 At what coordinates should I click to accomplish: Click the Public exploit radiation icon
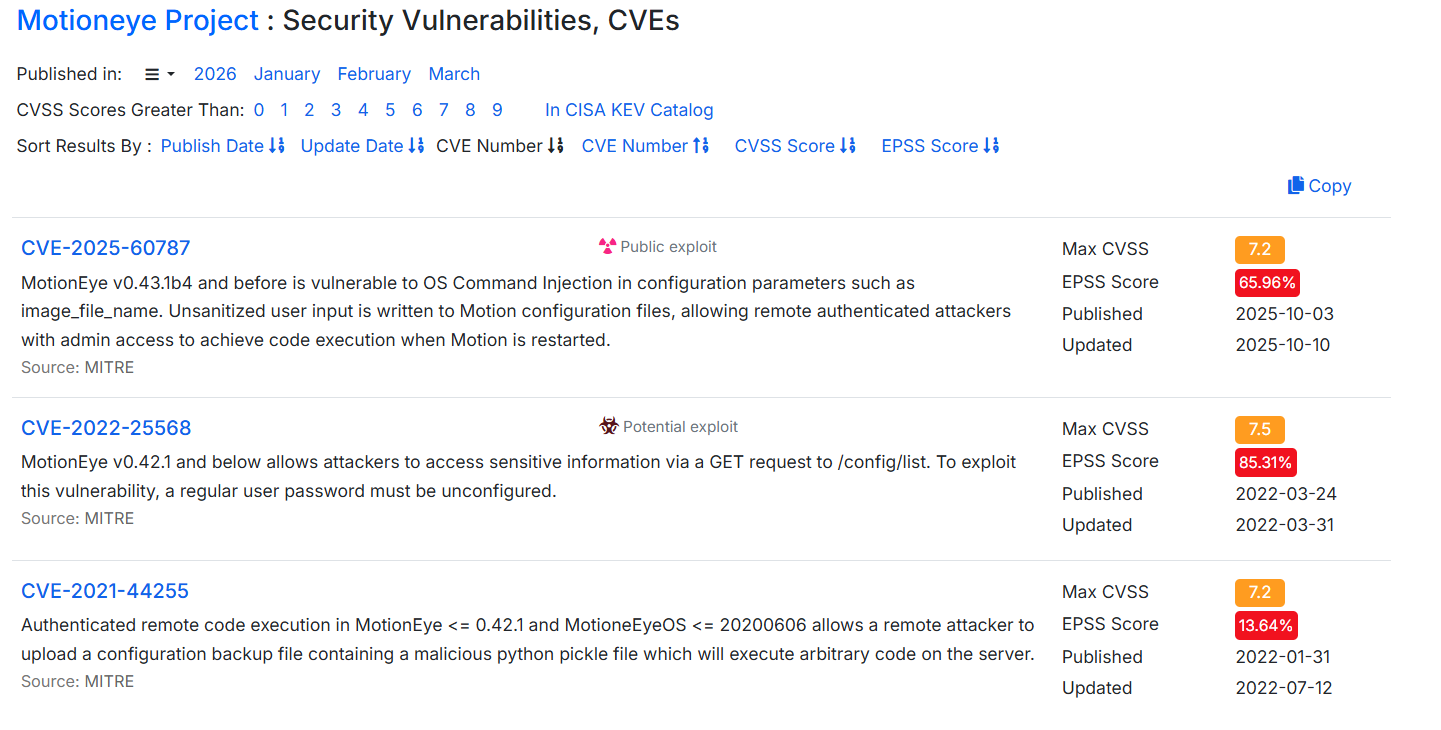(607, 247)
